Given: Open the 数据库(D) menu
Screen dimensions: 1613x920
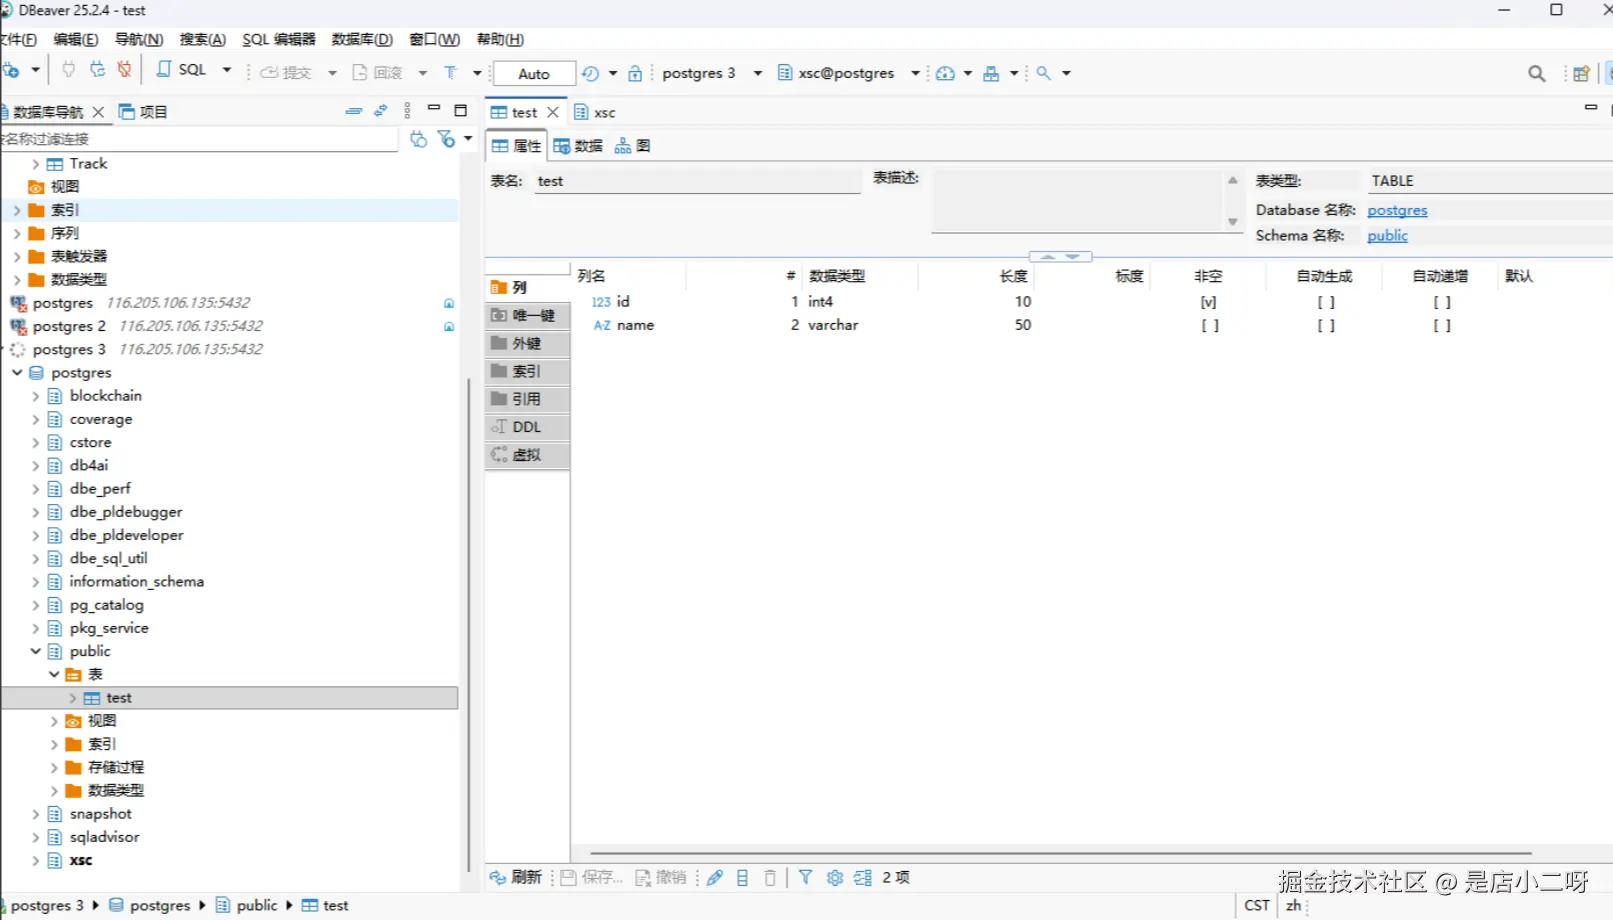Looking at the screenshot, I should pos(362,39).
